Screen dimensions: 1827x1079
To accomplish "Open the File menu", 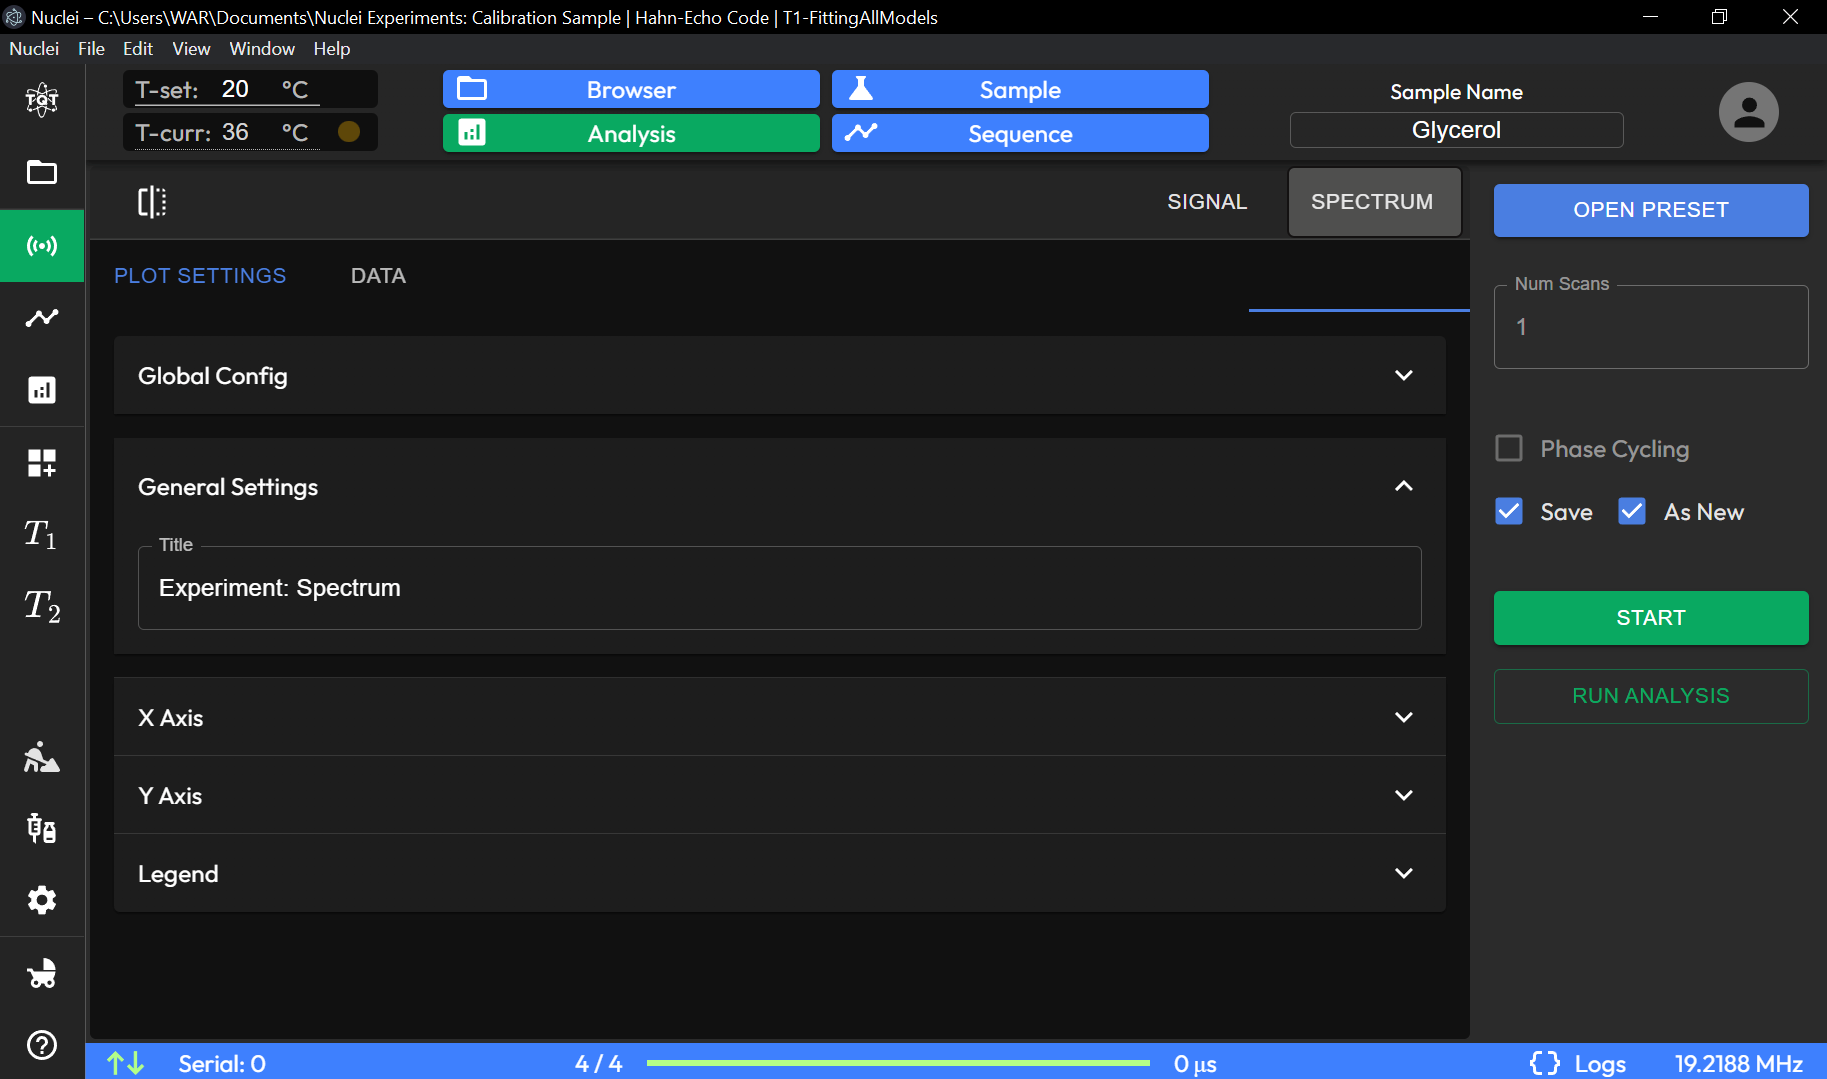I will click(x=91, y=48).
